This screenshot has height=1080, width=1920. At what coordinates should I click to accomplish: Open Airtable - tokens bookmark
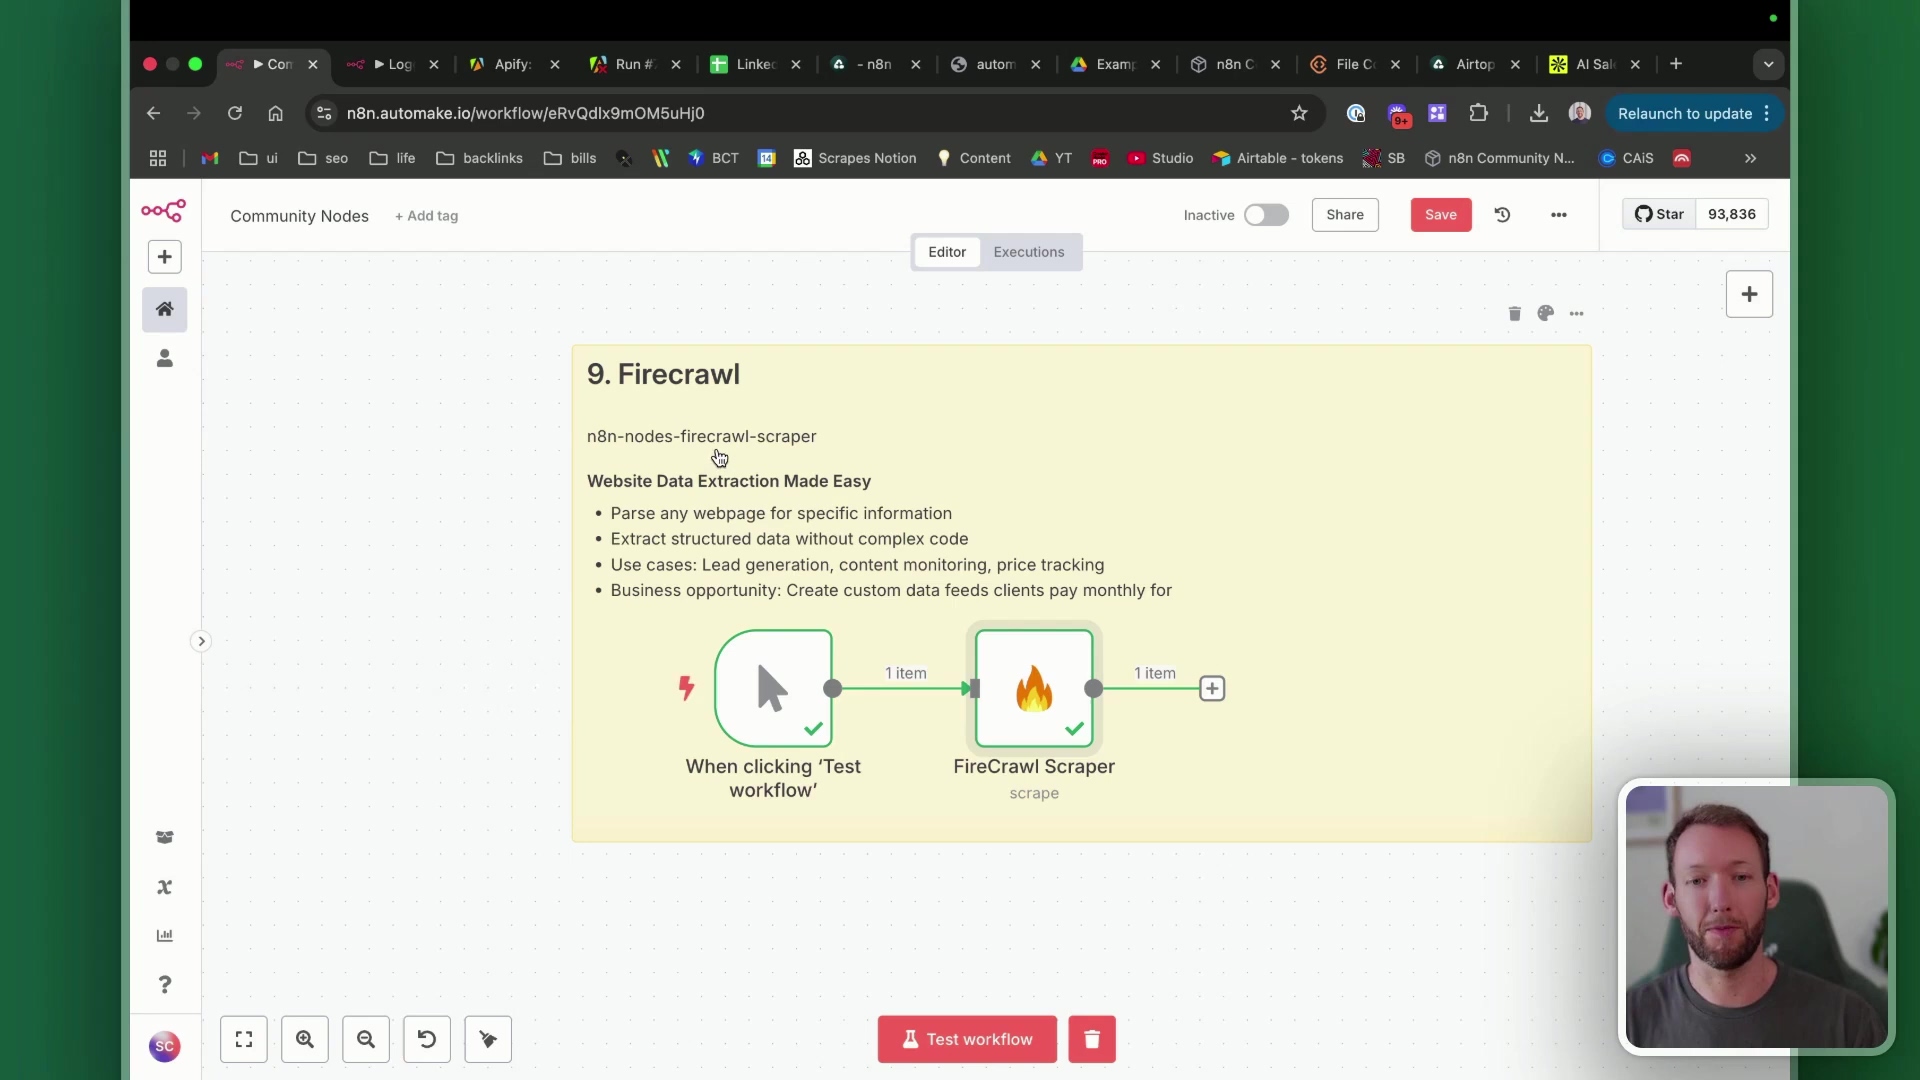[x=1277, y=158]
